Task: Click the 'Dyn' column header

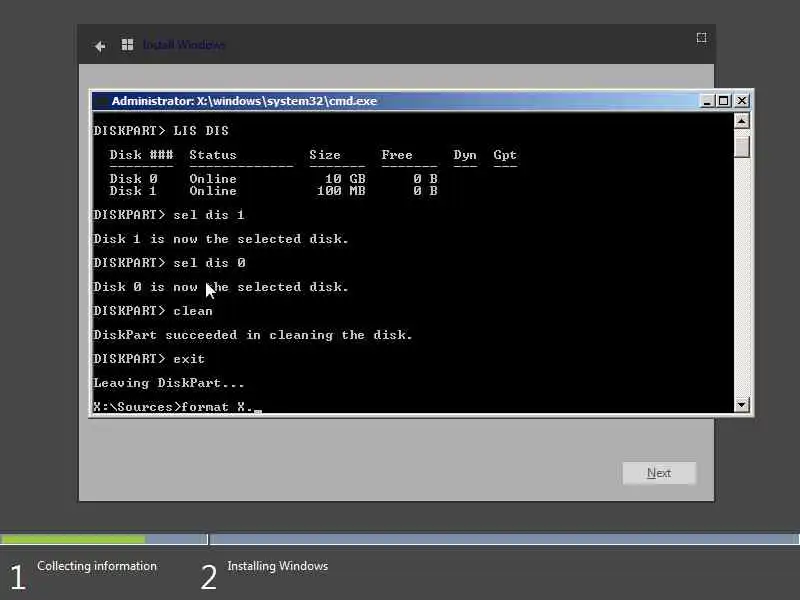Action: point(465,155)
